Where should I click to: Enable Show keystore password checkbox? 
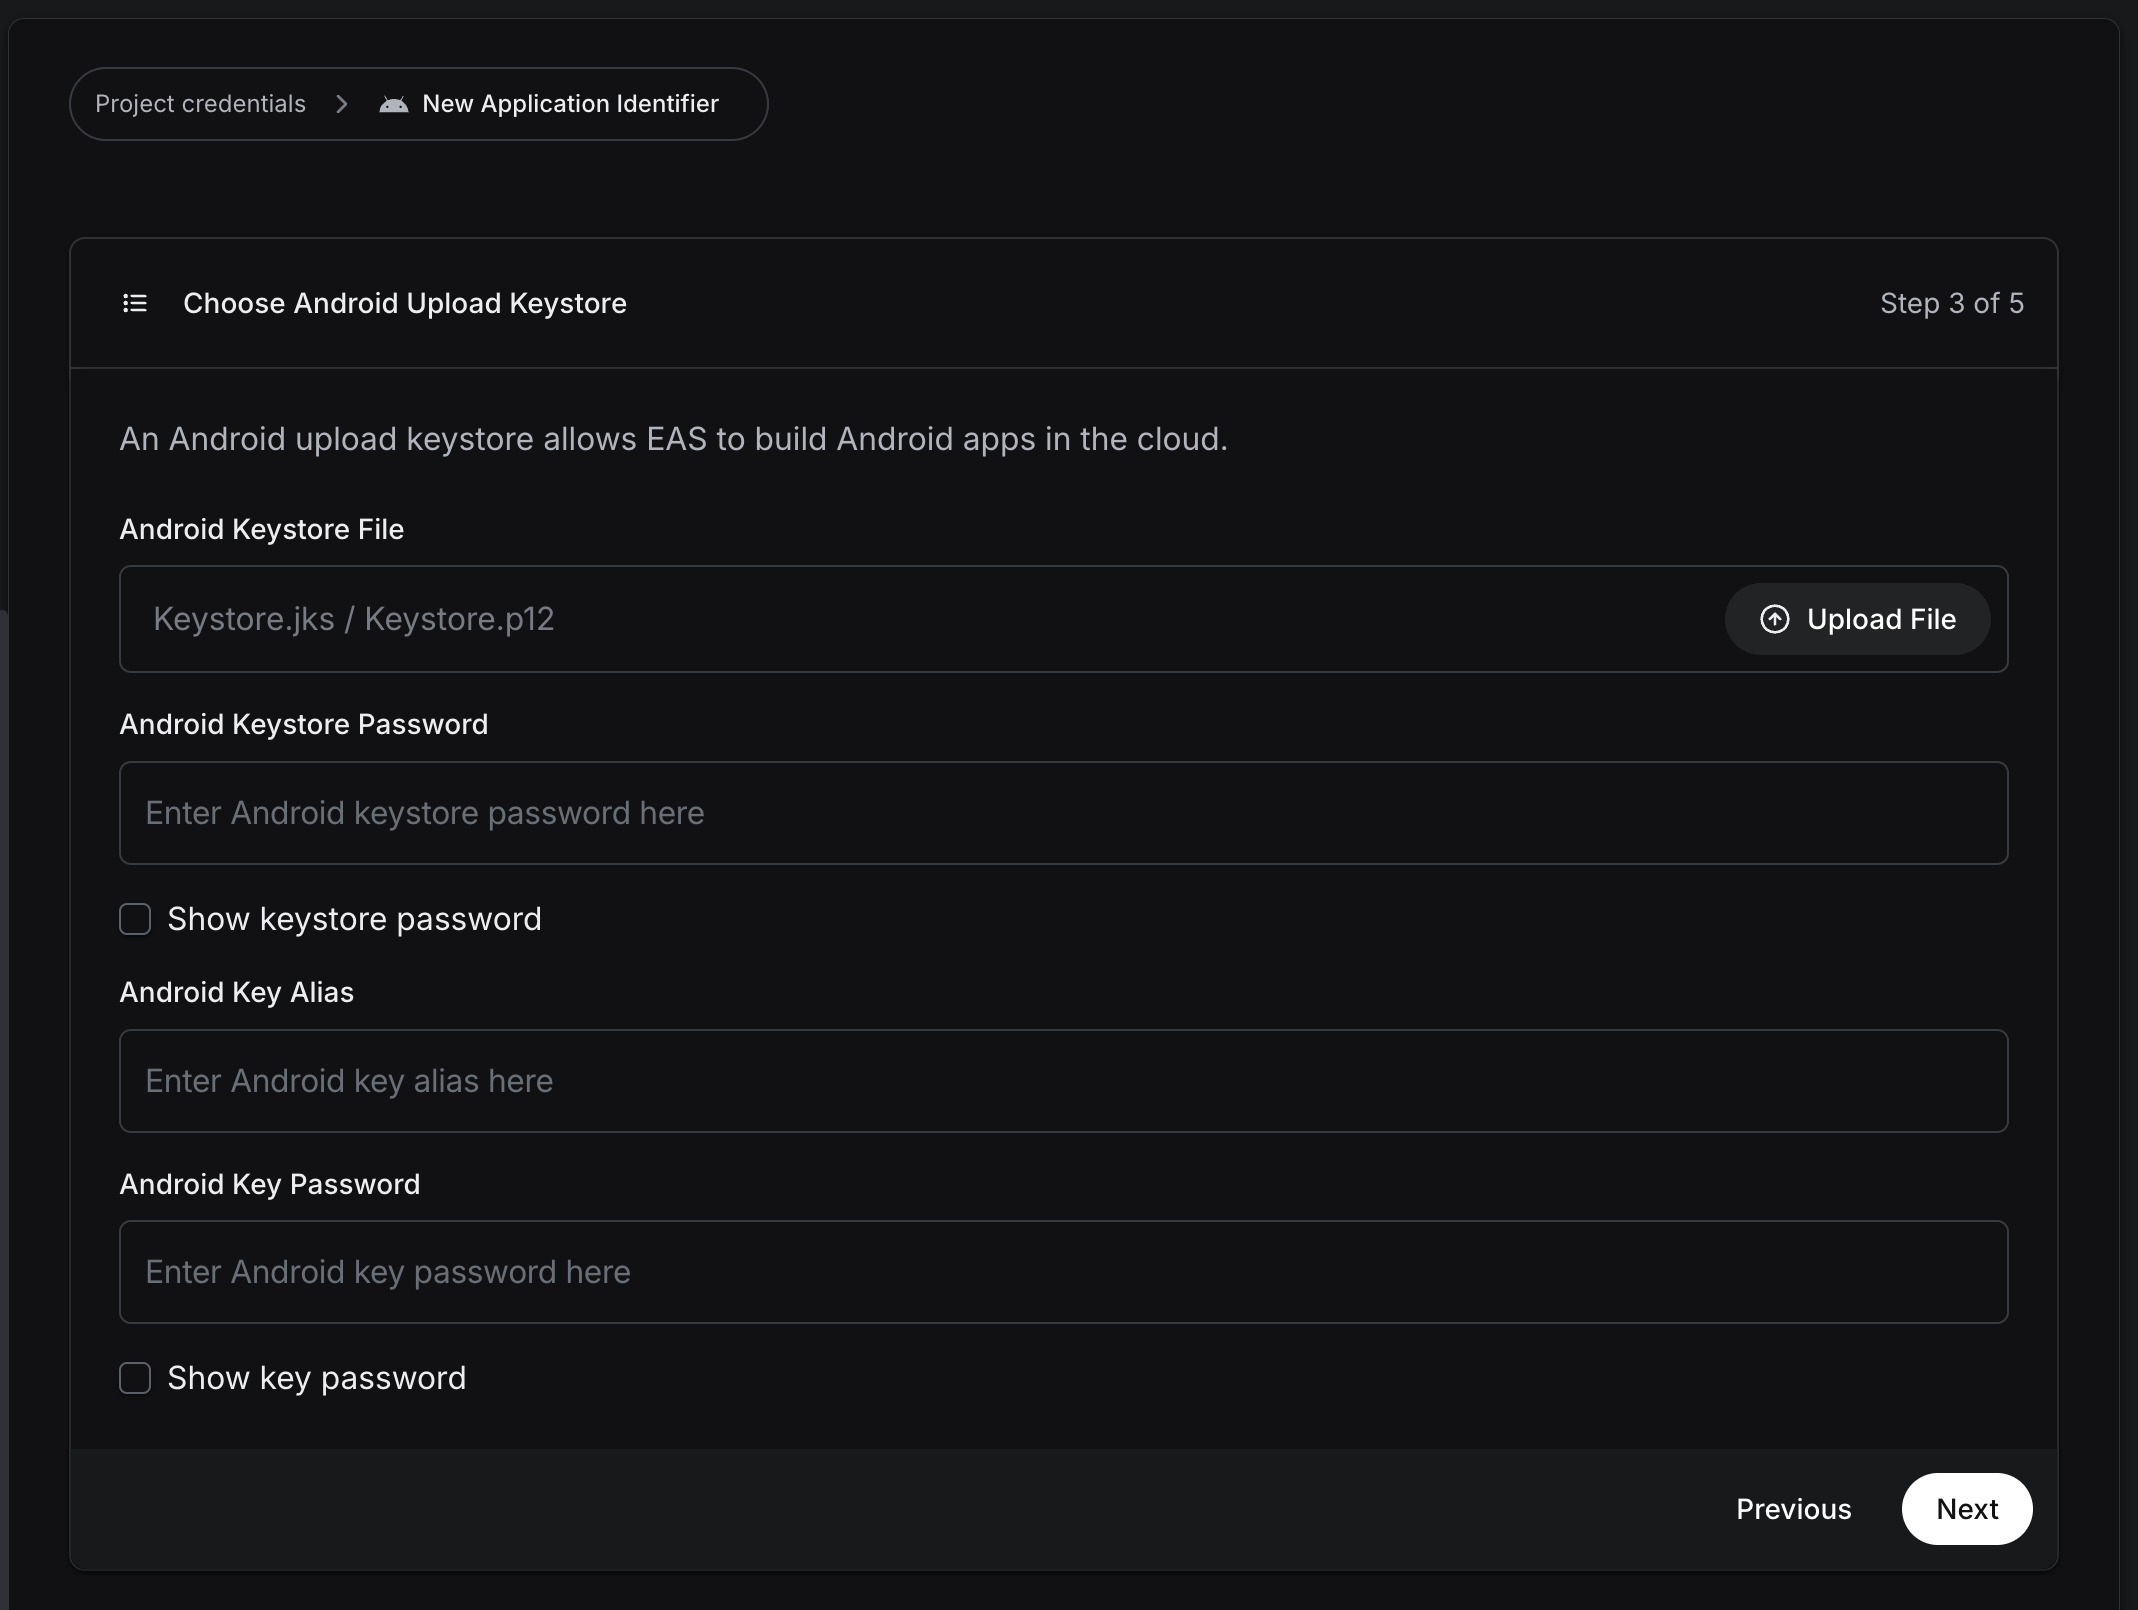pyautogui.click(x=135, y=919)
